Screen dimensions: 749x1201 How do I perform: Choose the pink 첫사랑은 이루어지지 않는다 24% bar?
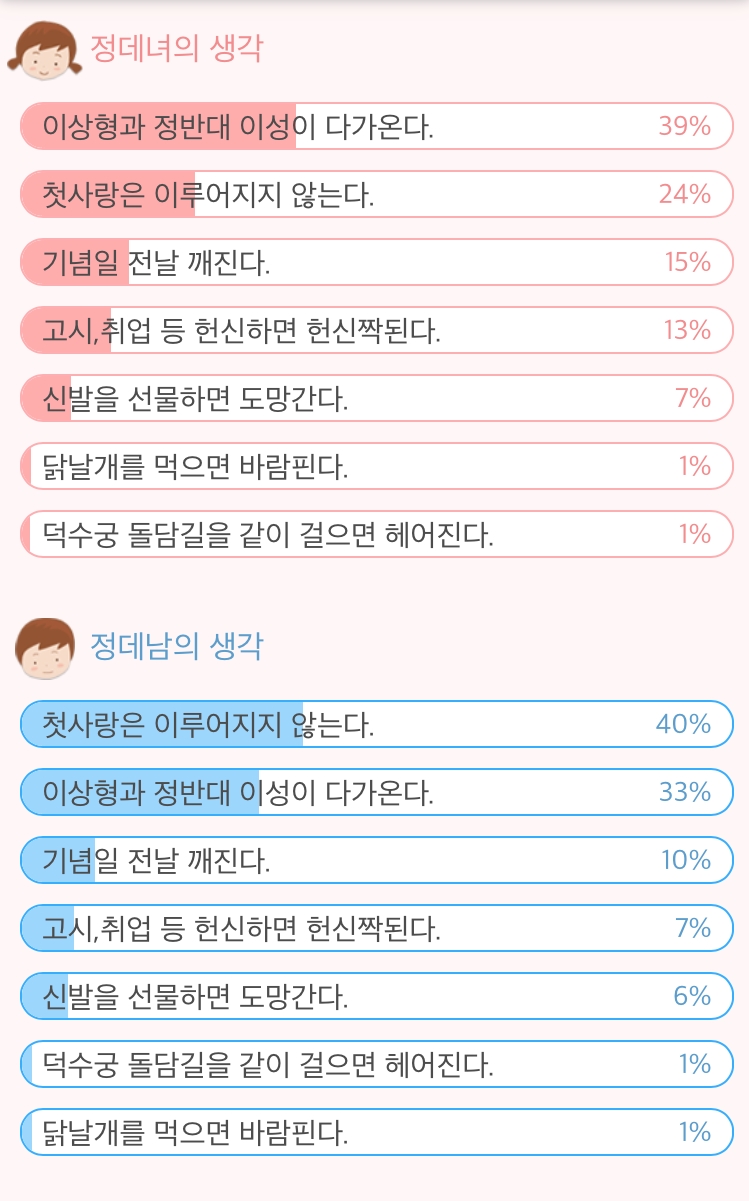click(377, 194)
